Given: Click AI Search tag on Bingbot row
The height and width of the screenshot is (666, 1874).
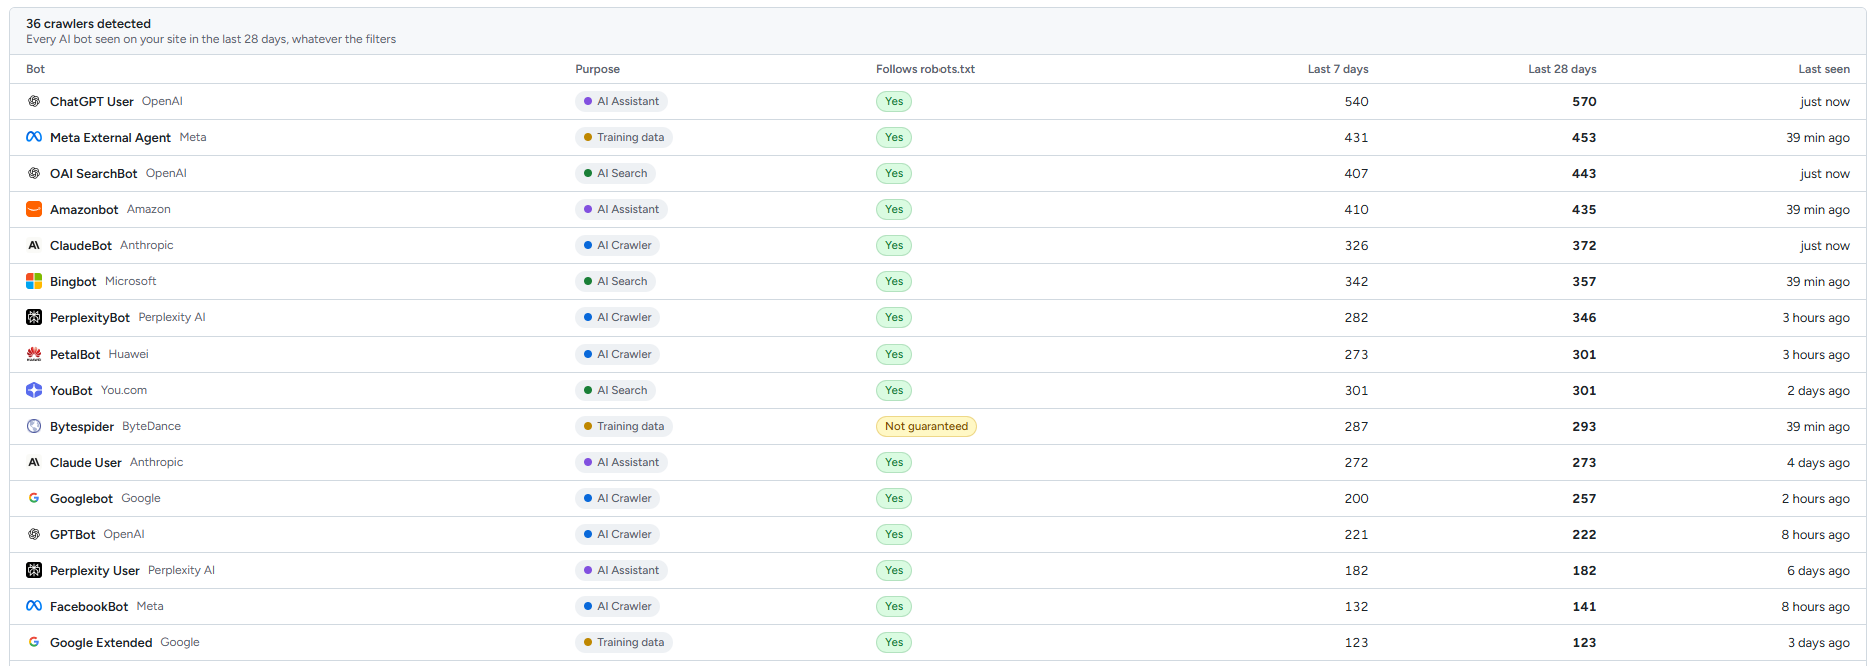Looking at the screenshot, I should 615,281.
